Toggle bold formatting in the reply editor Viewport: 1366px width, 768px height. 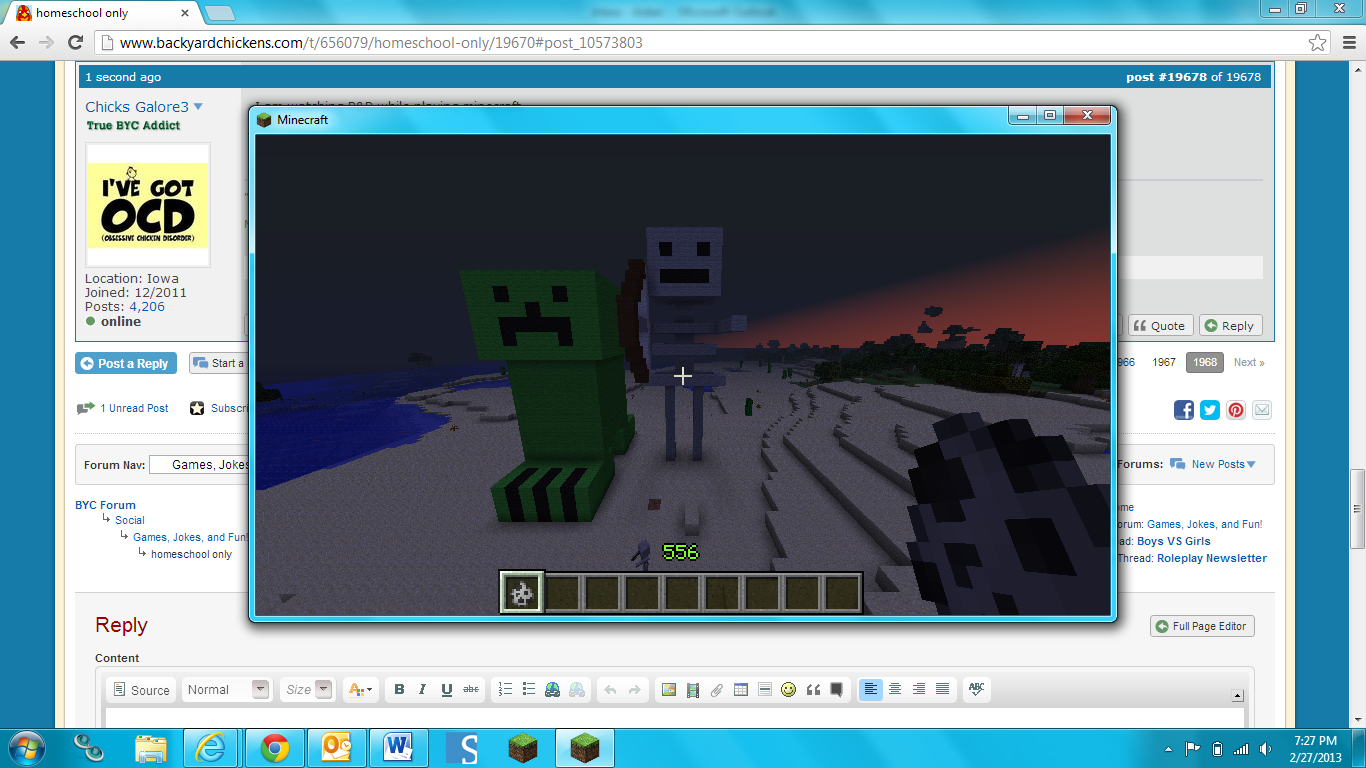click(399, 689)
